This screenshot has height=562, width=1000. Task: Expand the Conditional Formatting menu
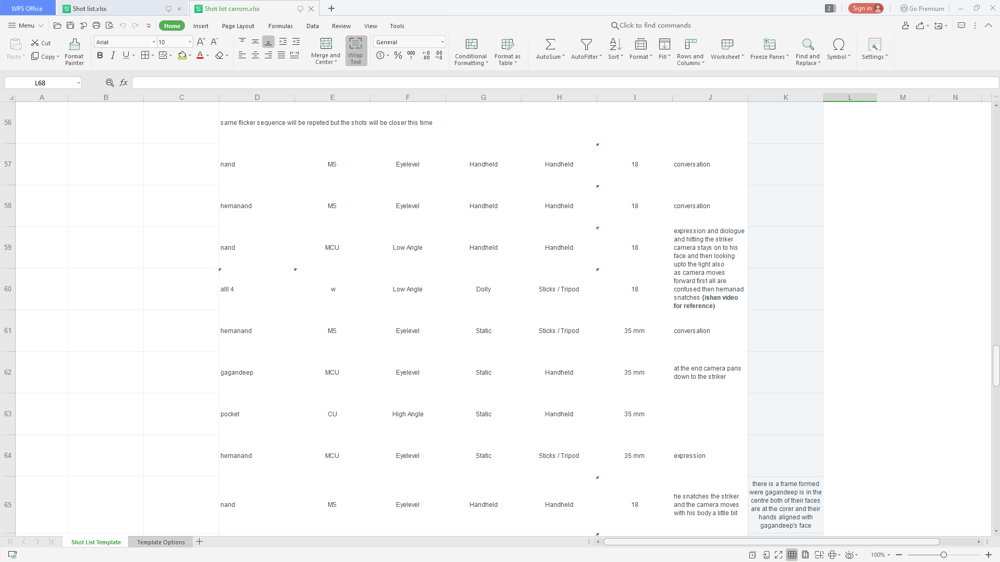[x=471, y=51]
